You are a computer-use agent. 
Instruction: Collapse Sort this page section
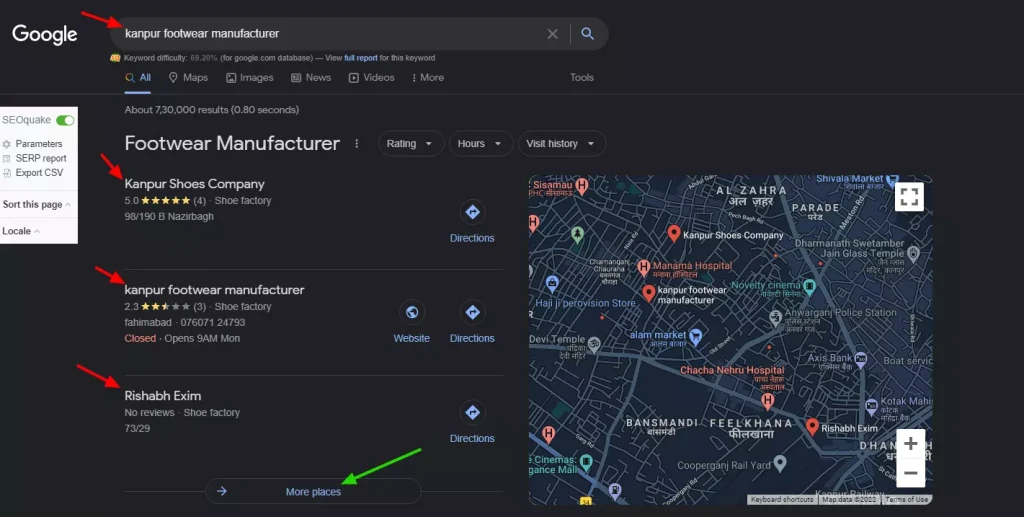click(37, 204)
